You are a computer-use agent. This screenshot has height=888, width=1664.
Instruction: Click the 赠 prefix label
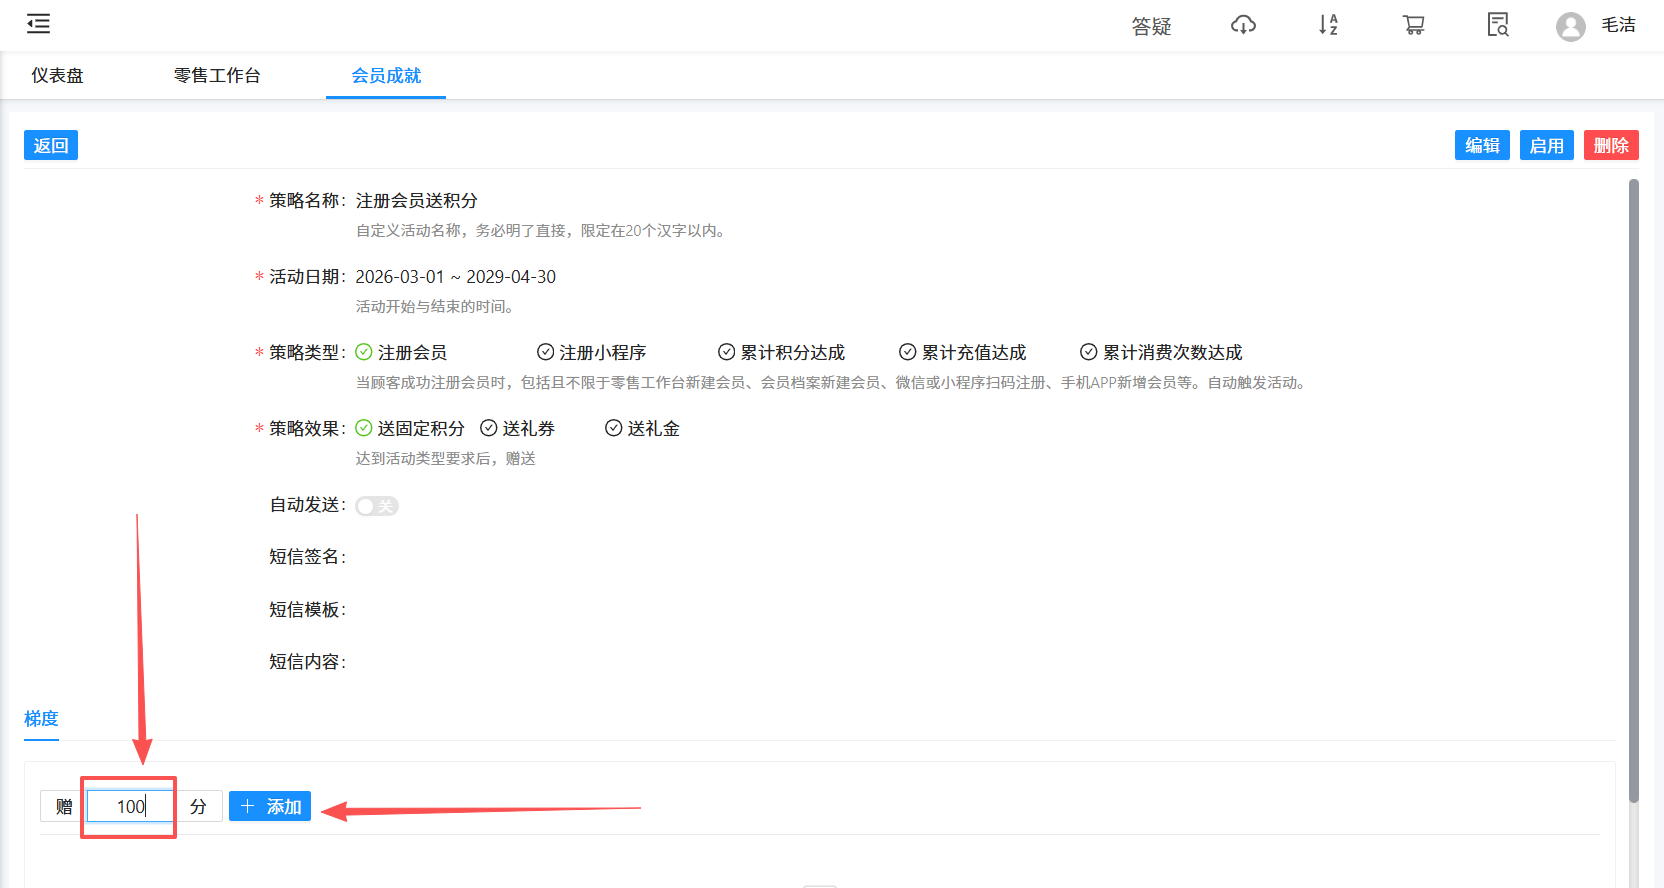click(63, 806)
